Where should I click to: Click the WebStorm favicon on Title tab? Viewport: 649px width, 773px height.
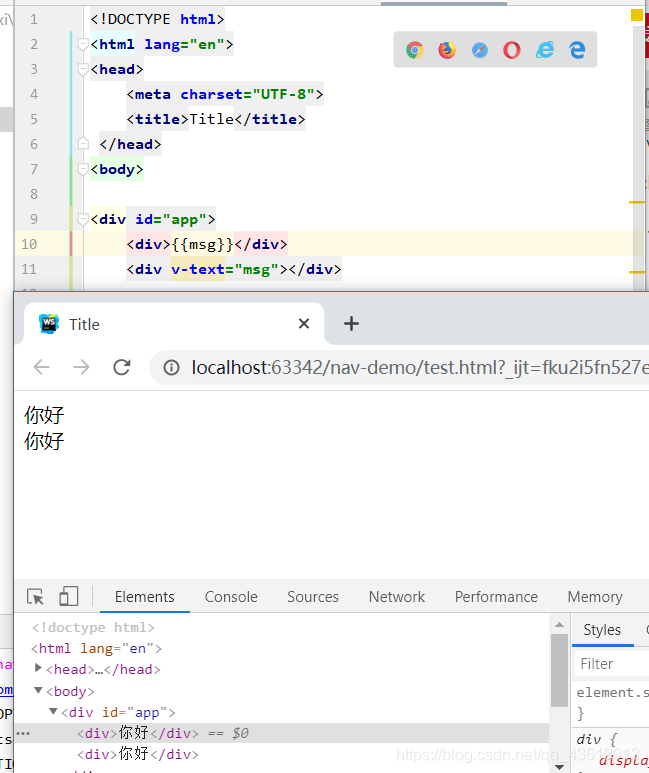(x=49, y=324)
